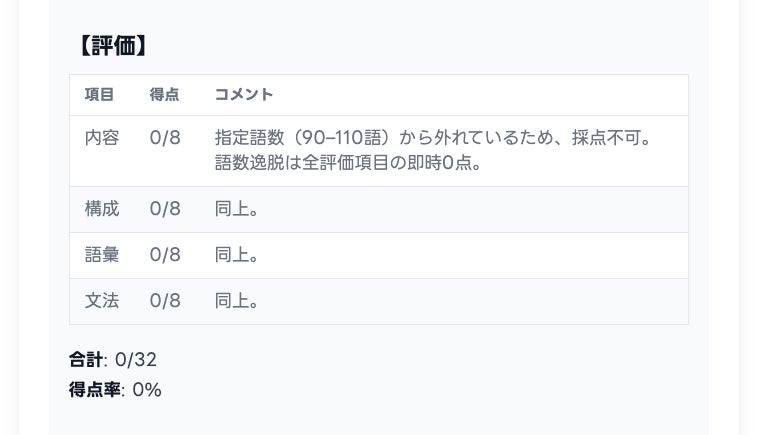Select the 内容 row label
Image resolution: width=765 pixels, height=435 pixels.
[101, 138]
